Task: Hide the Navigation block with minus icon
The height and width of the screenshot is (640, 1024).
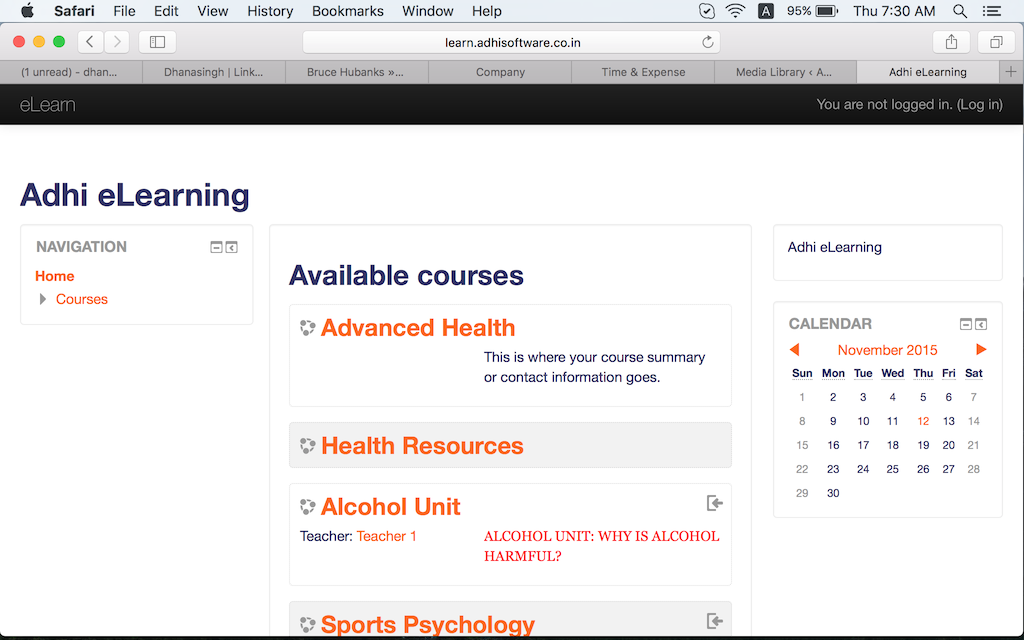Action: click(216, 248)
